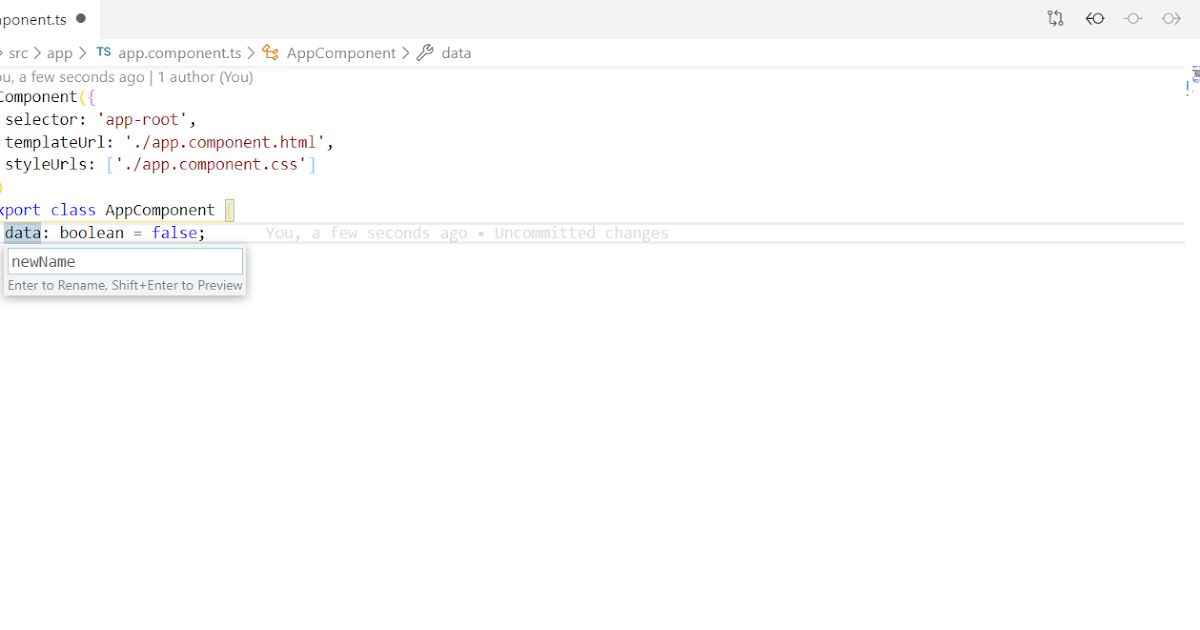Expand the src breadcrumb dropdown
The width and height of the screenshot is (1200, 630).
pyautogui.click(x=17, y=53)
